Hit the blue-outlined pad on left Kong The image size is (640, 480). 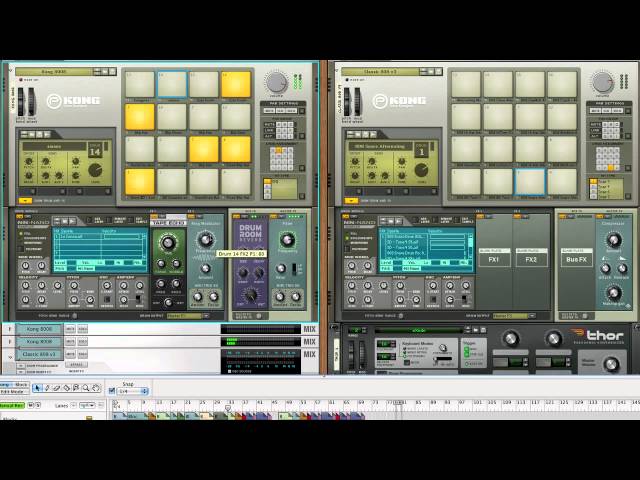172,85
